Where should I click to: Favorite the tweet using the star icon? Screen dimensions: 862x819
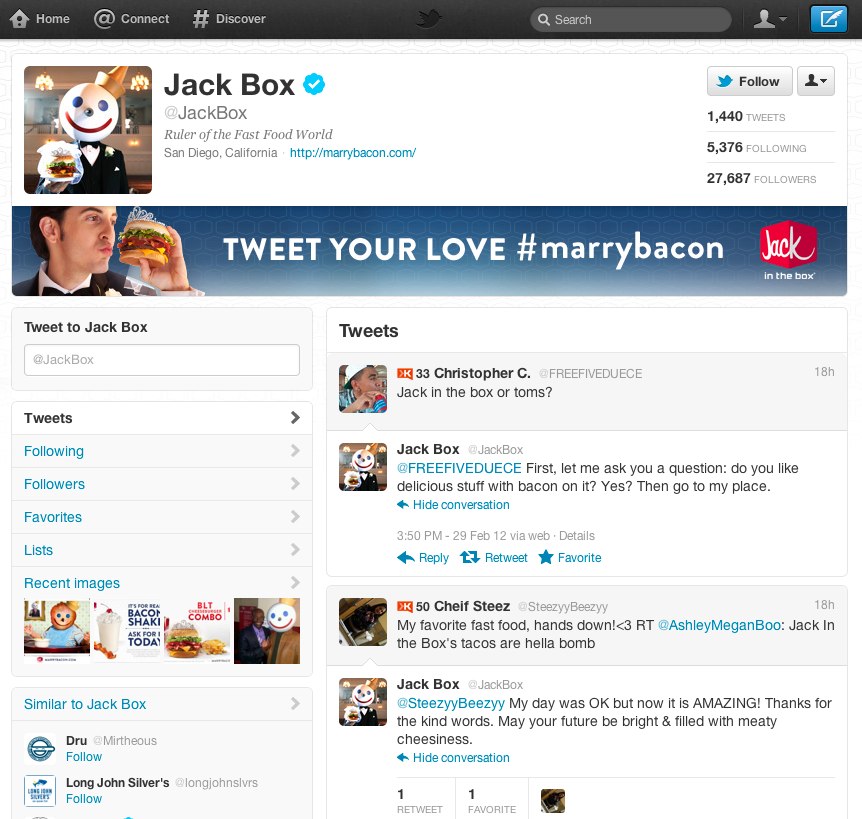coord(546,558)
